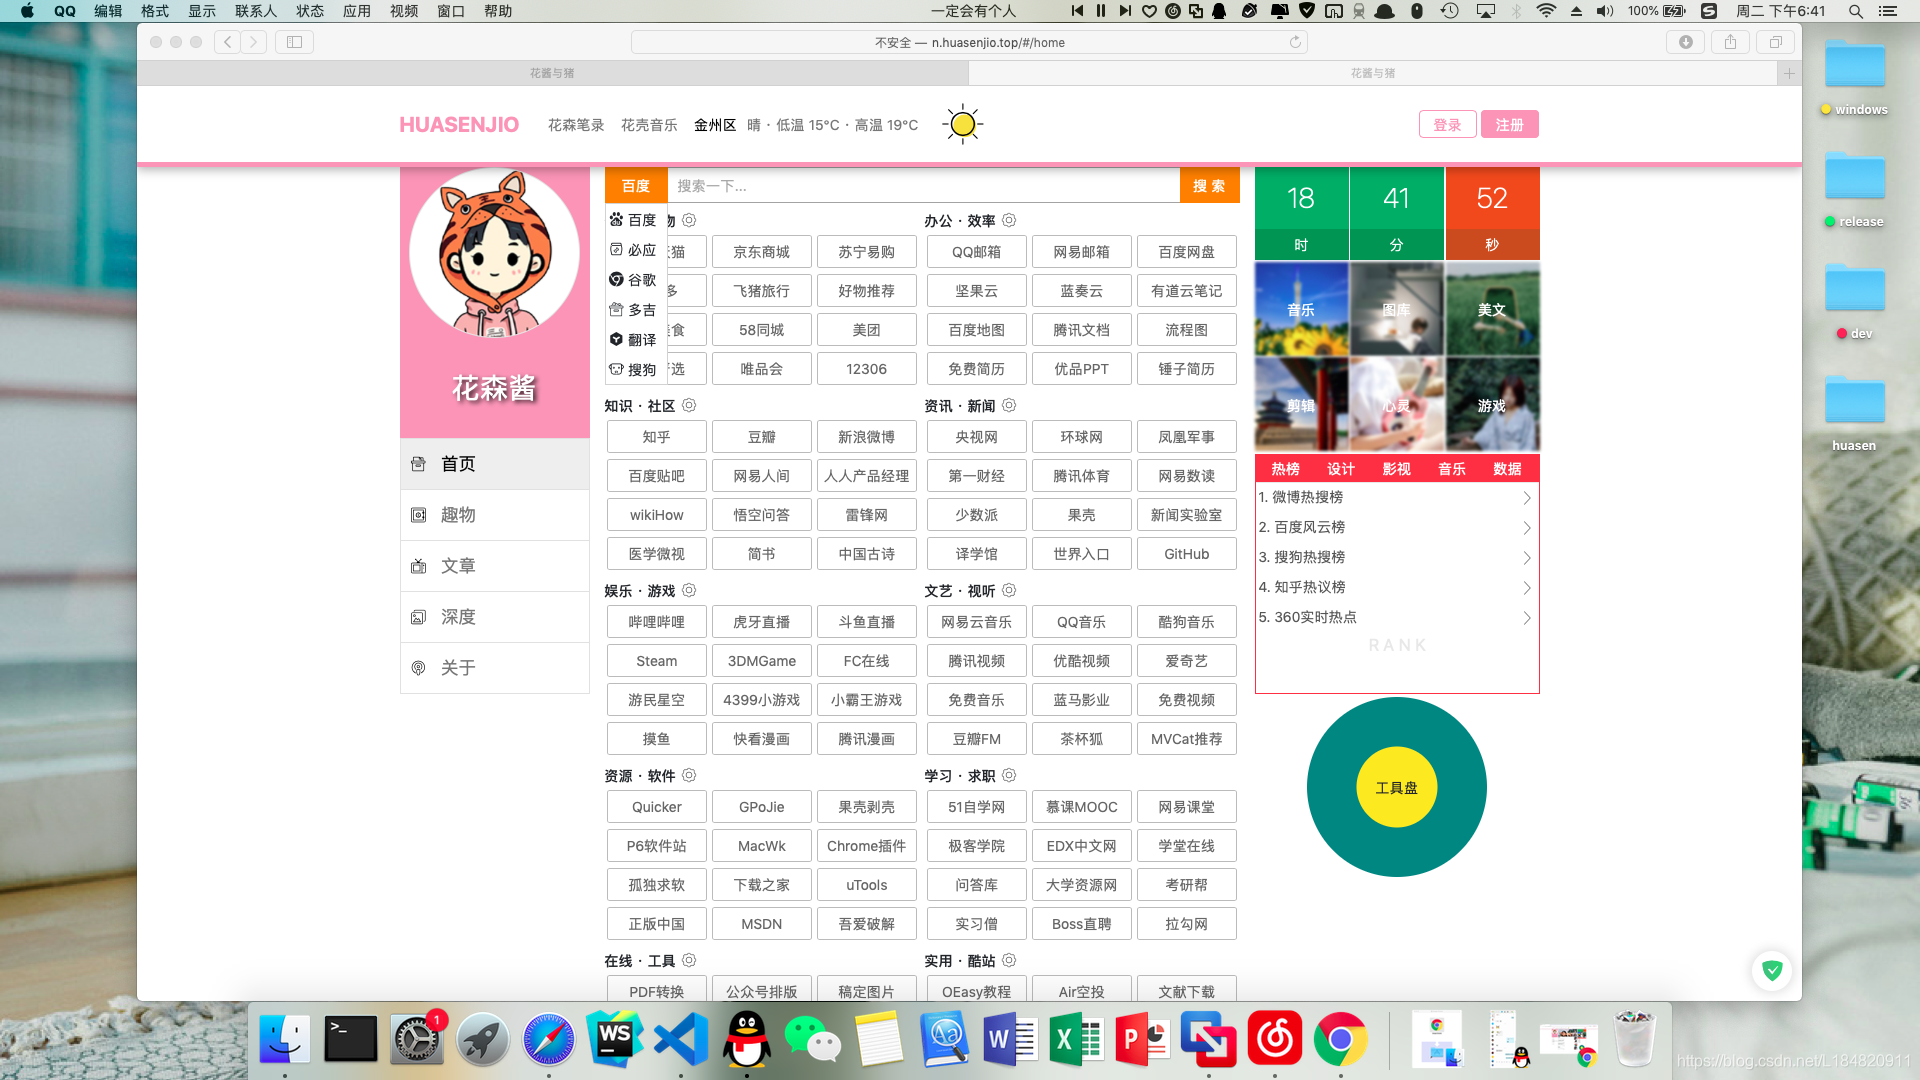Screen dimensions: 1920x1080
Task: Open the 慕课MOOC link button
Action: click(1081, 807)
